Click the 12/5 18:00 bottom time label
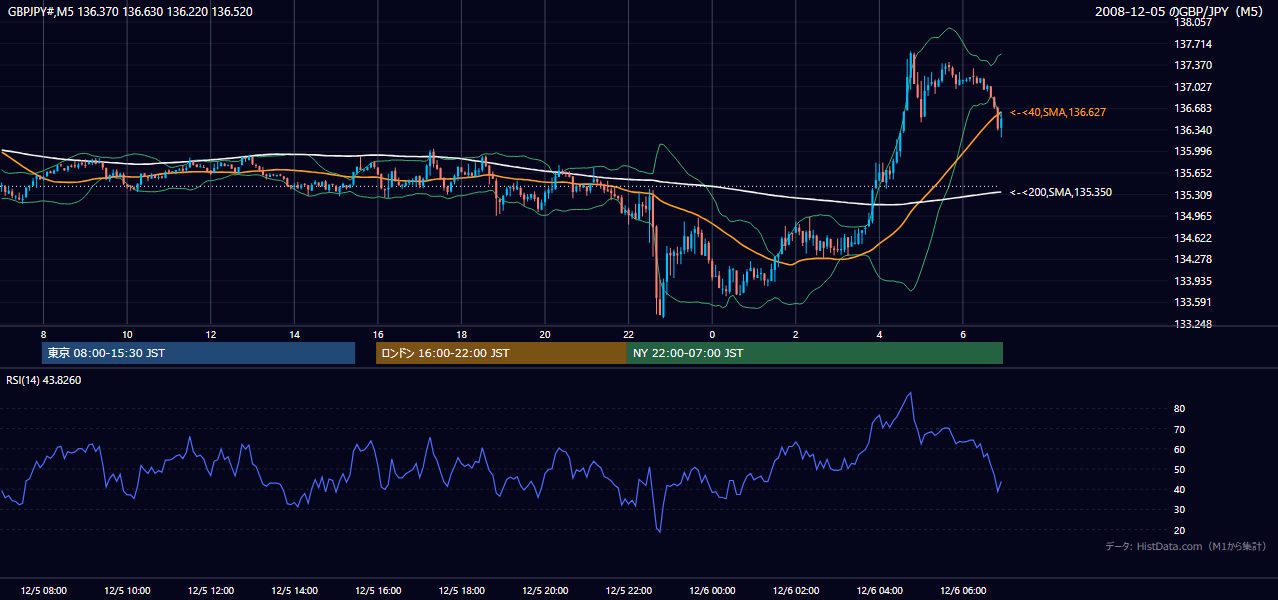This screenshot has height=600, width=1278. (x=461, y=591)
